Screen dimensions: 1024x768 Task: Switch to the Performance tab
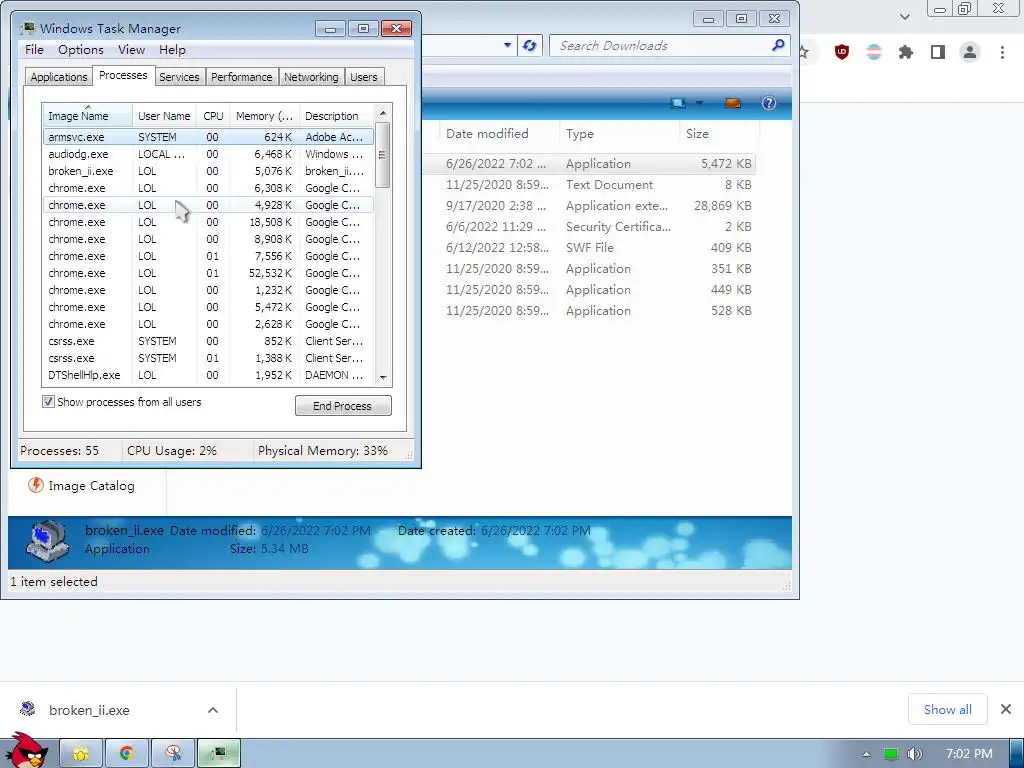point(242,77)
